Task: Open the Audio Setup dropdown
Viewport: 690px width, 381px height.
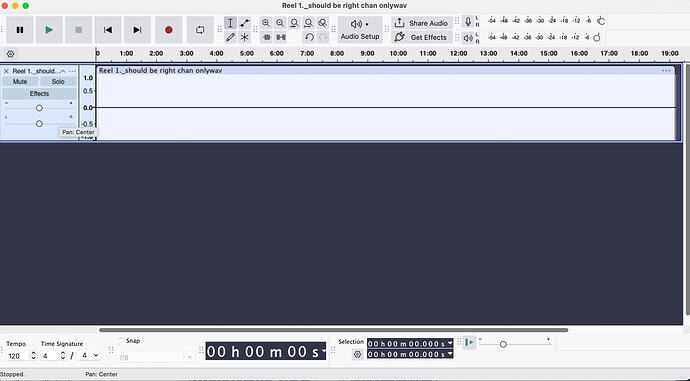Action: (360, 30)
